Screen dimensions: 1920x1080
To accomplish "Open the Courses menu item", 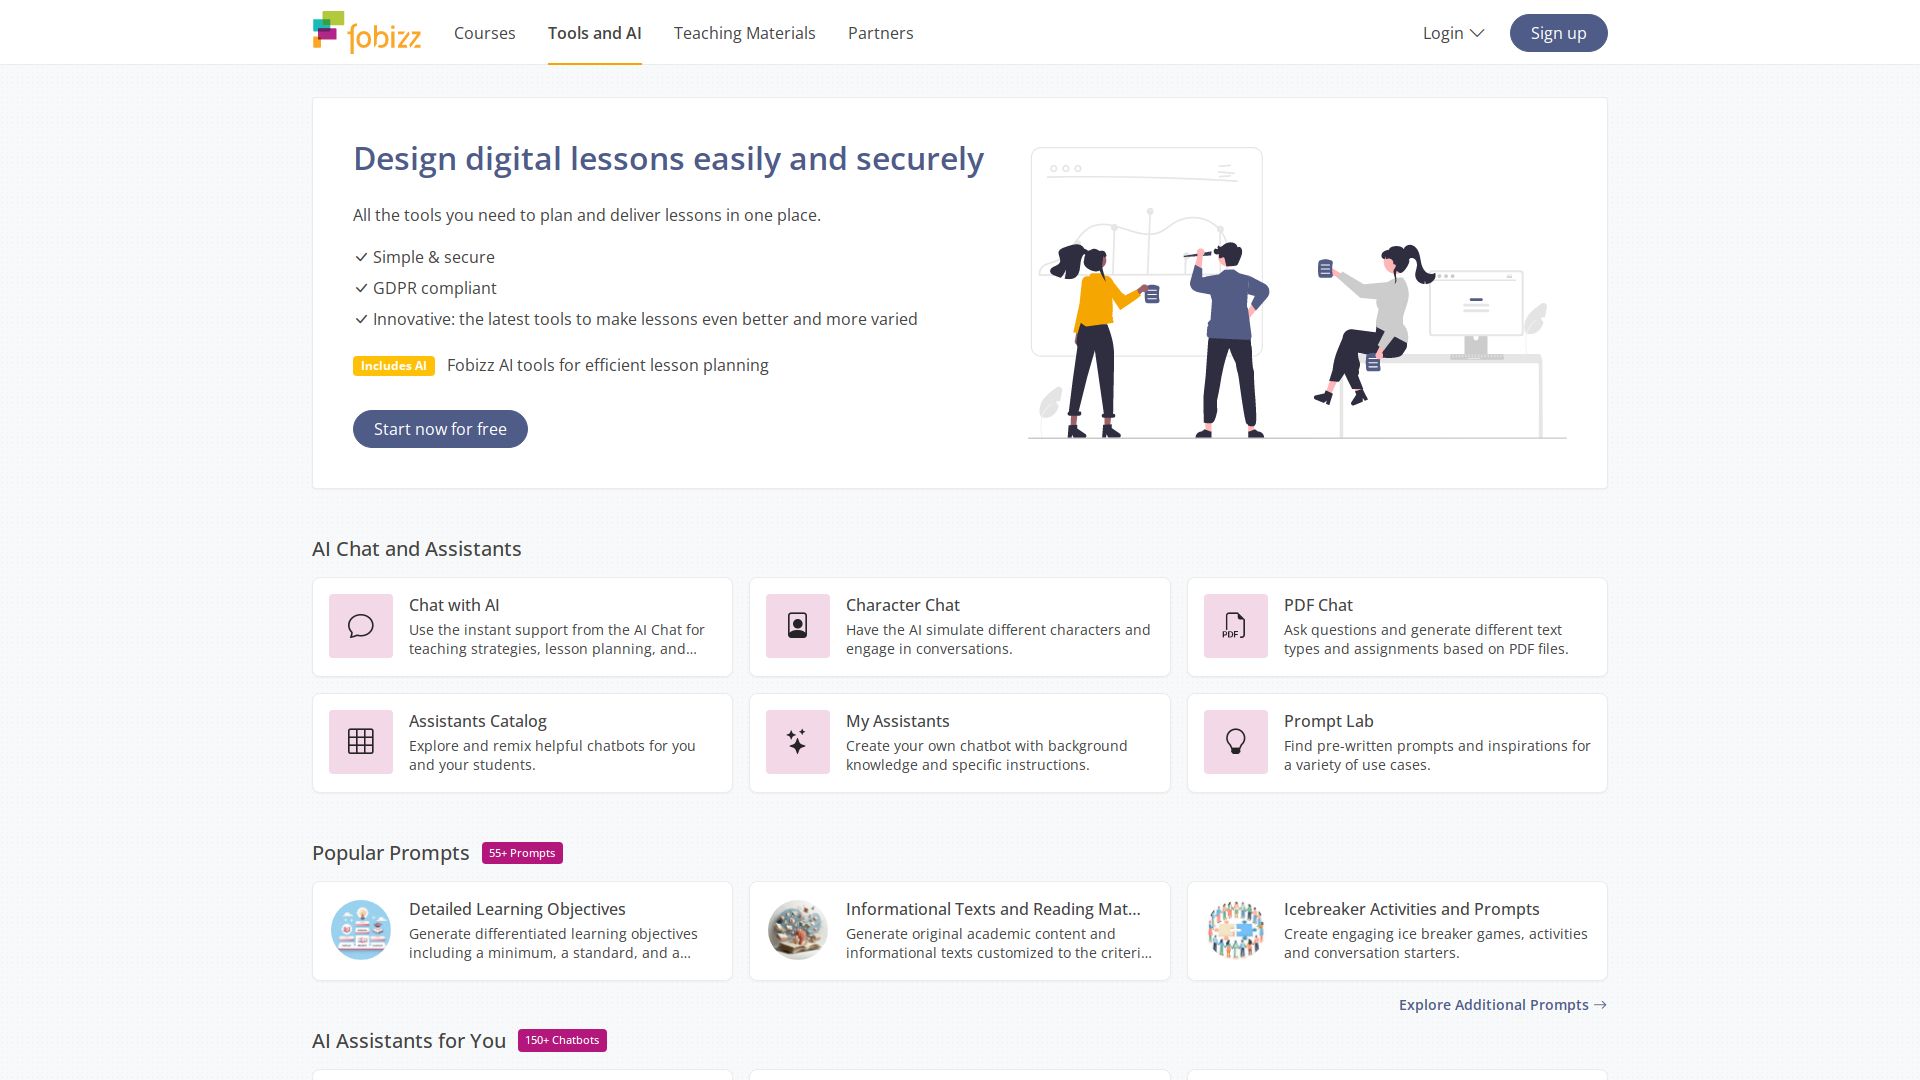I will [x=485, y=33].
